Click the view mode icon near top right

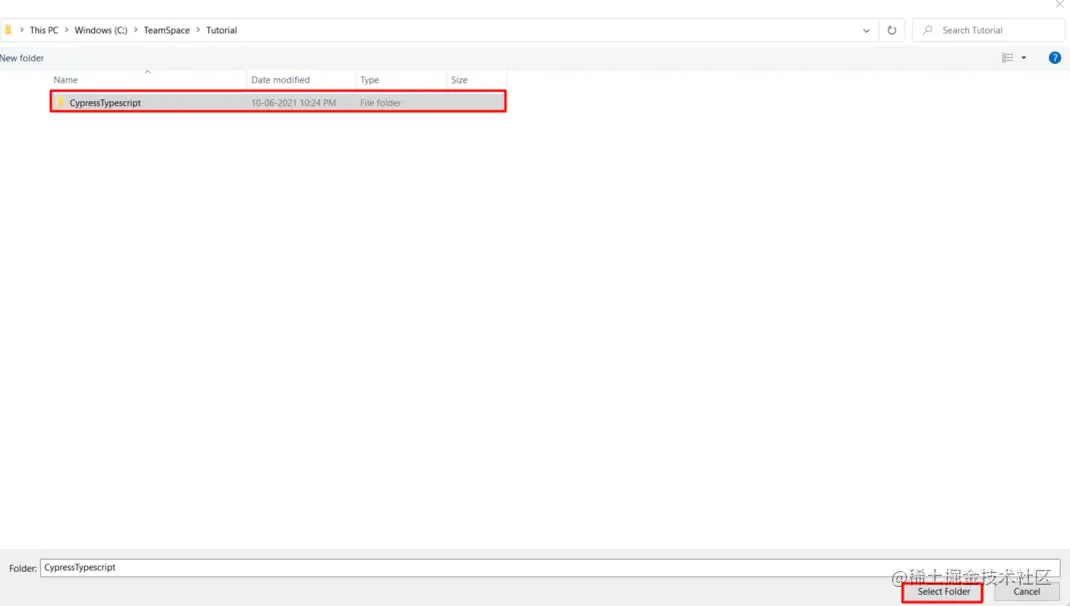pyautogui.click(x=1007, y=57)
